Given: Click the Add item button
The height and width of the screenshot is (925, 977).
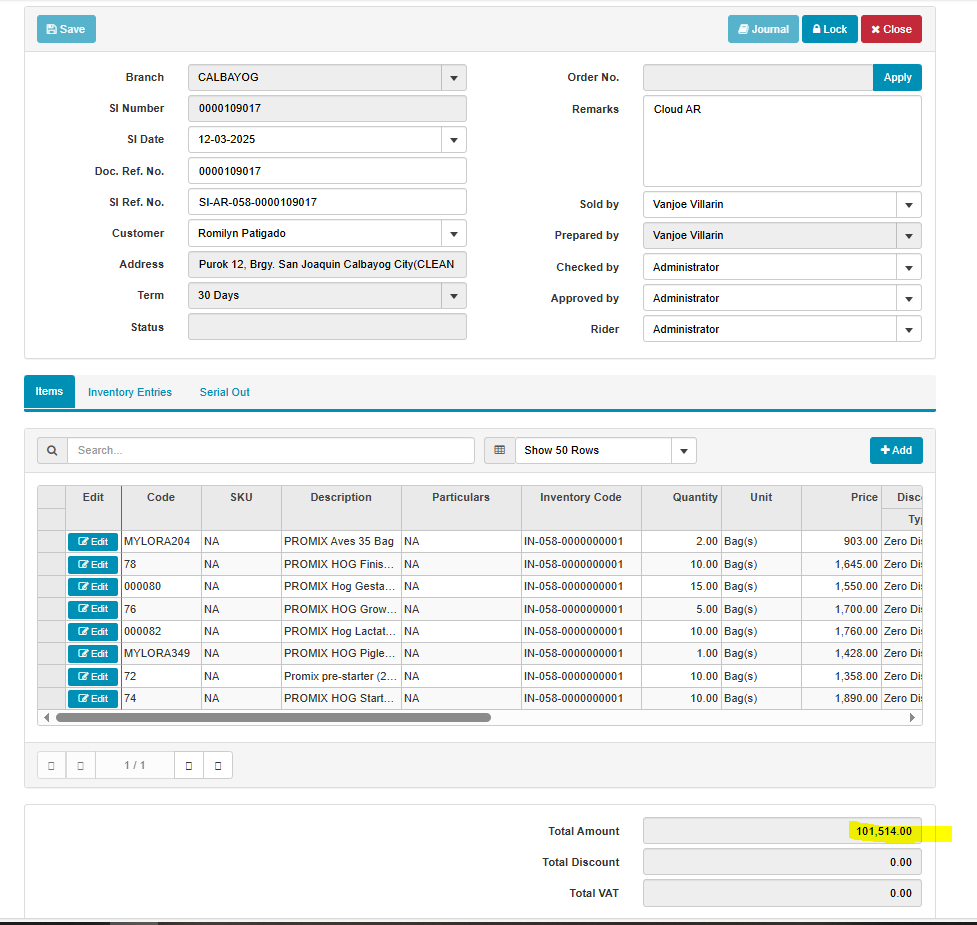Looking at the screenshot, I should click(x=896, y=451).
